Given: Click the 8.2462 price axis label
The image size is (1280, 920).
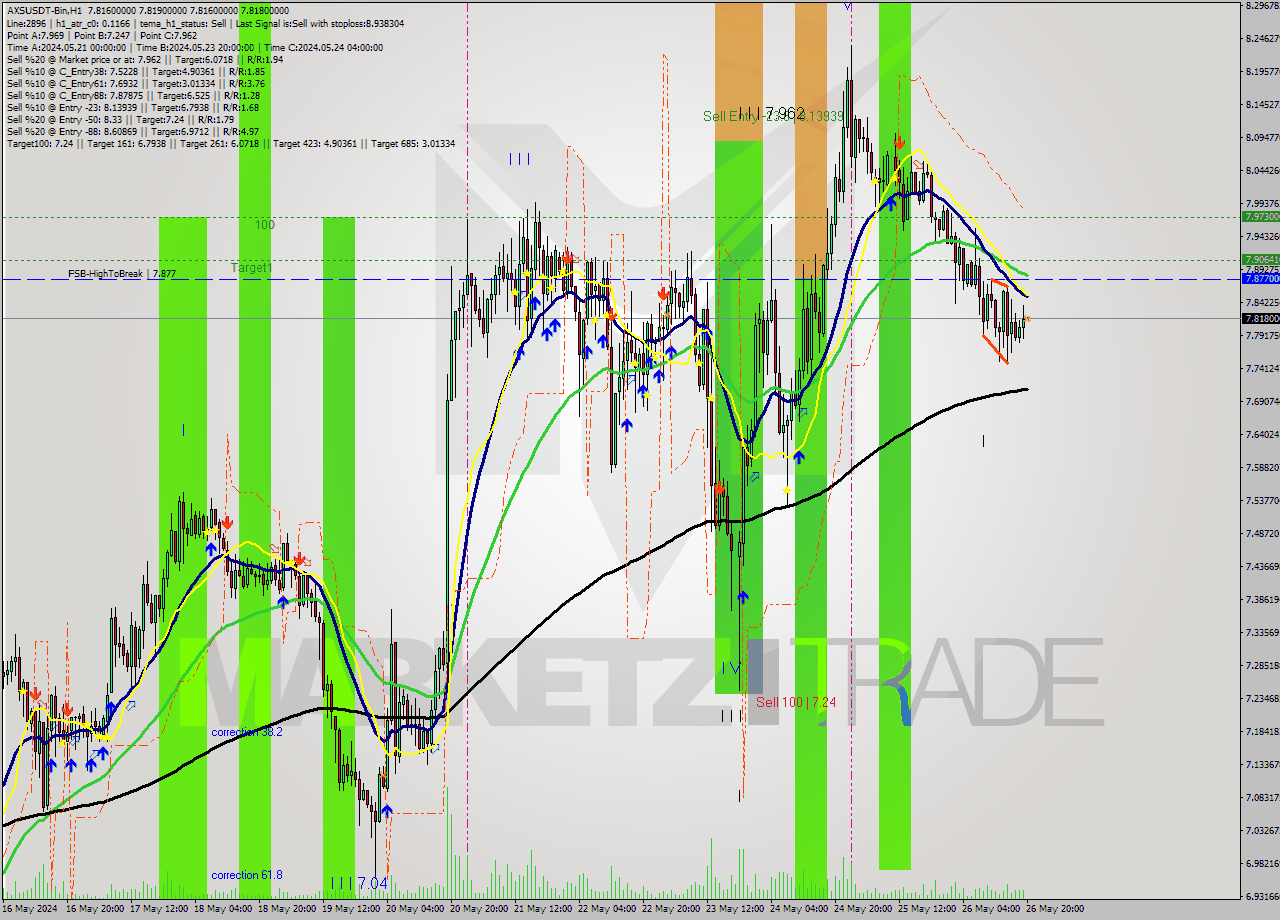Looking at the screenshot, I should (x=1262, y=39).
